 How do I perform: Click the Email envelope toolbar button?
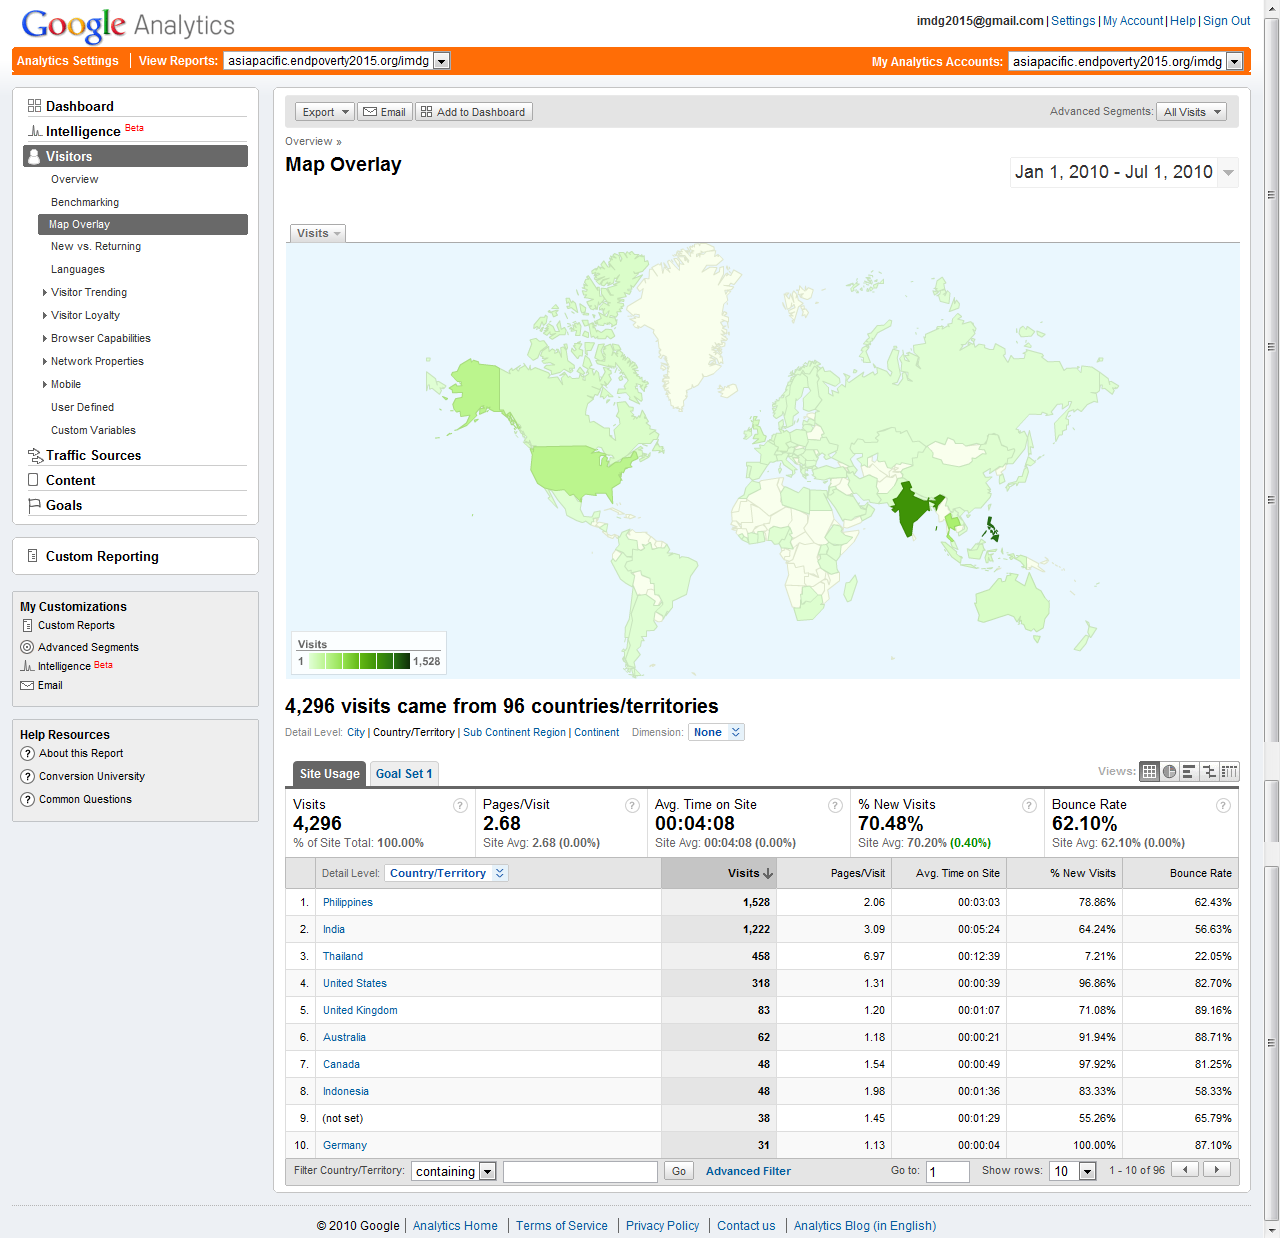pyautogui.click(x=384, y=112)
